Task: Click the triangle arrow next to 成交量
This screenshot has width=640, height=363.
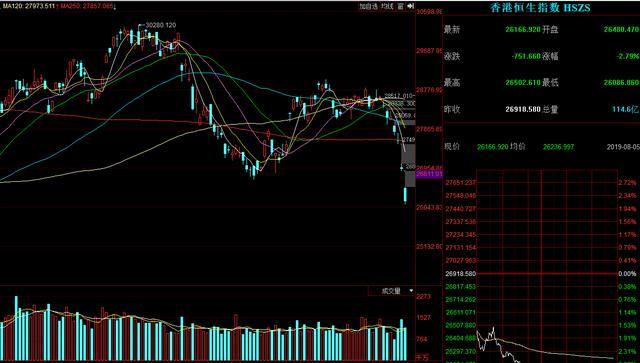Action: 411,291
